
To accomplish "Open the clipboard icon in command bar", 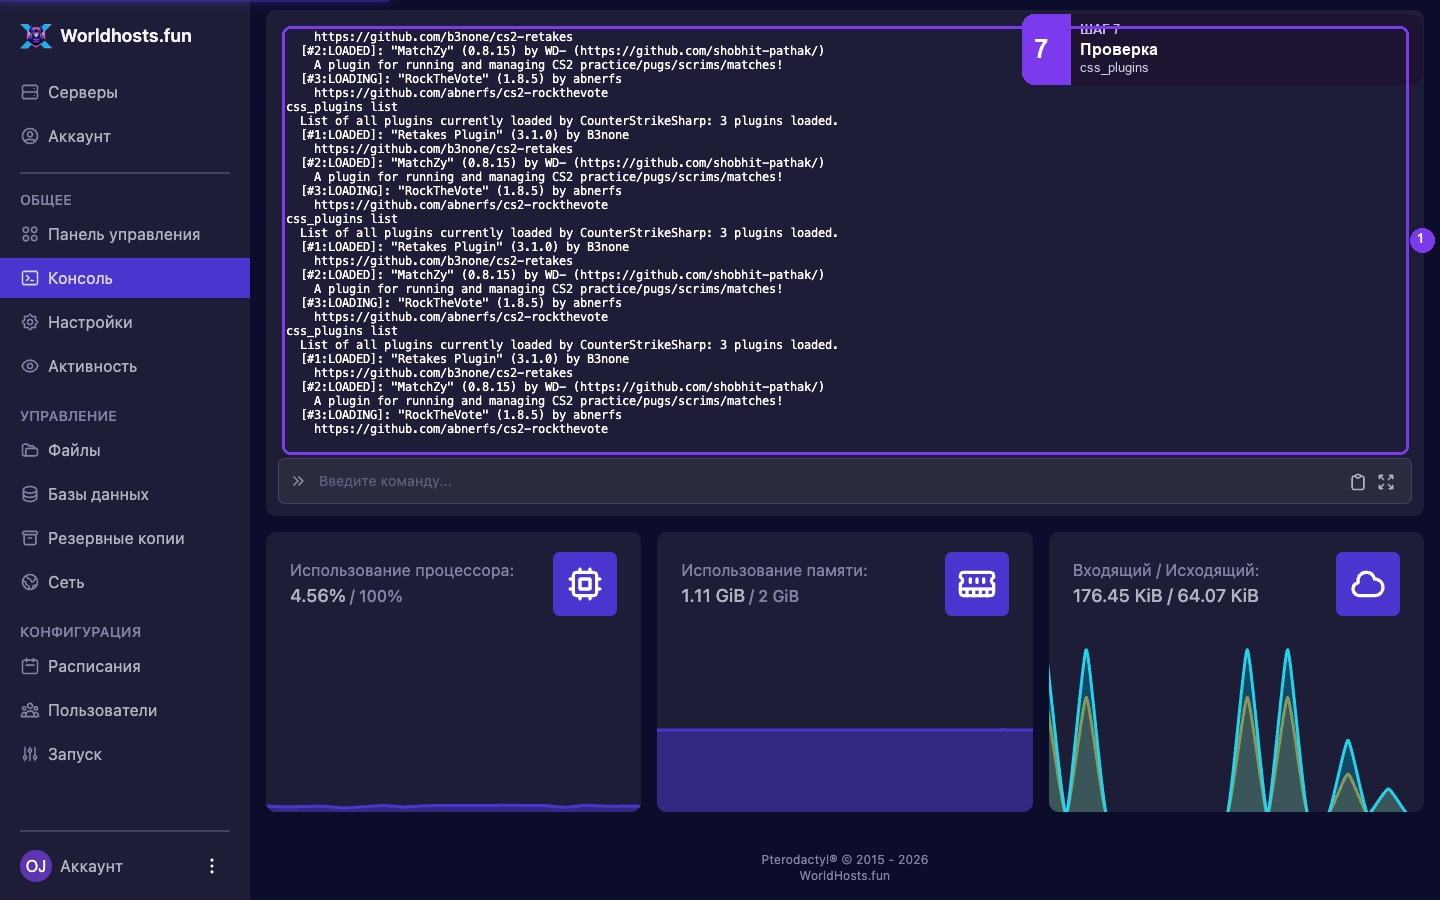I will pyautogui.click(x=1357, y=482).
